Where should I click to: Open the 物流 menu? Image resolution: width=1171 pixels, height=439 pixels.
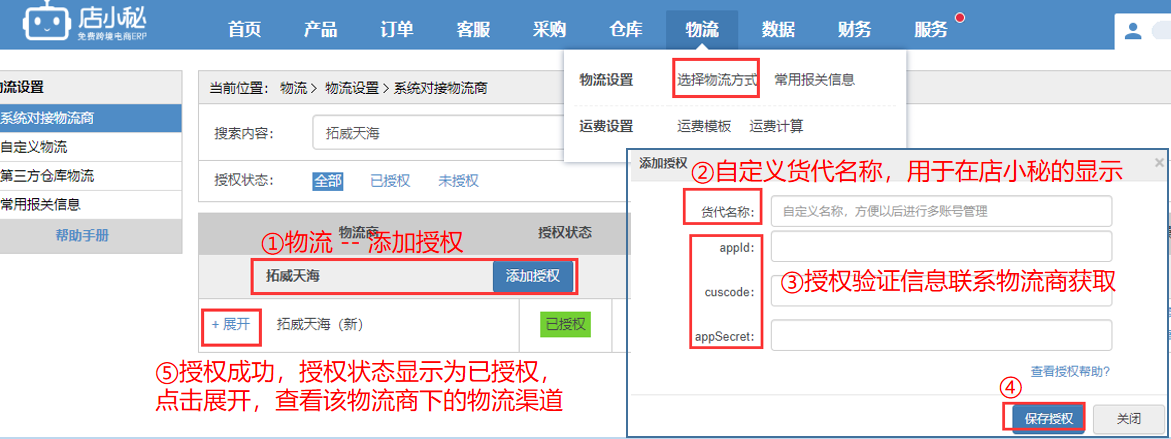(702, 30)
